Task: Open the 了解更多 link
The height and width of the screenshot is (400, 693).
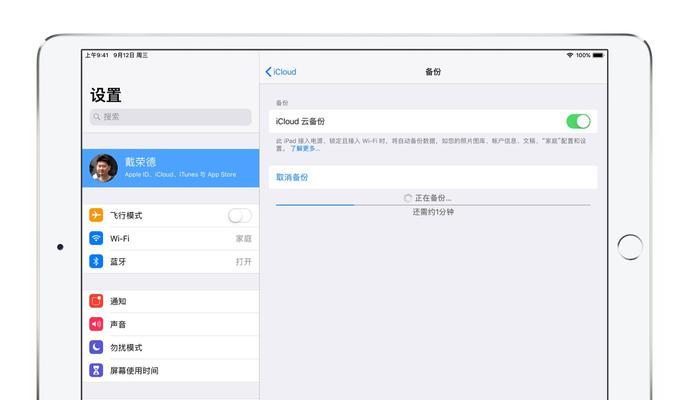Action: point(305,149)
